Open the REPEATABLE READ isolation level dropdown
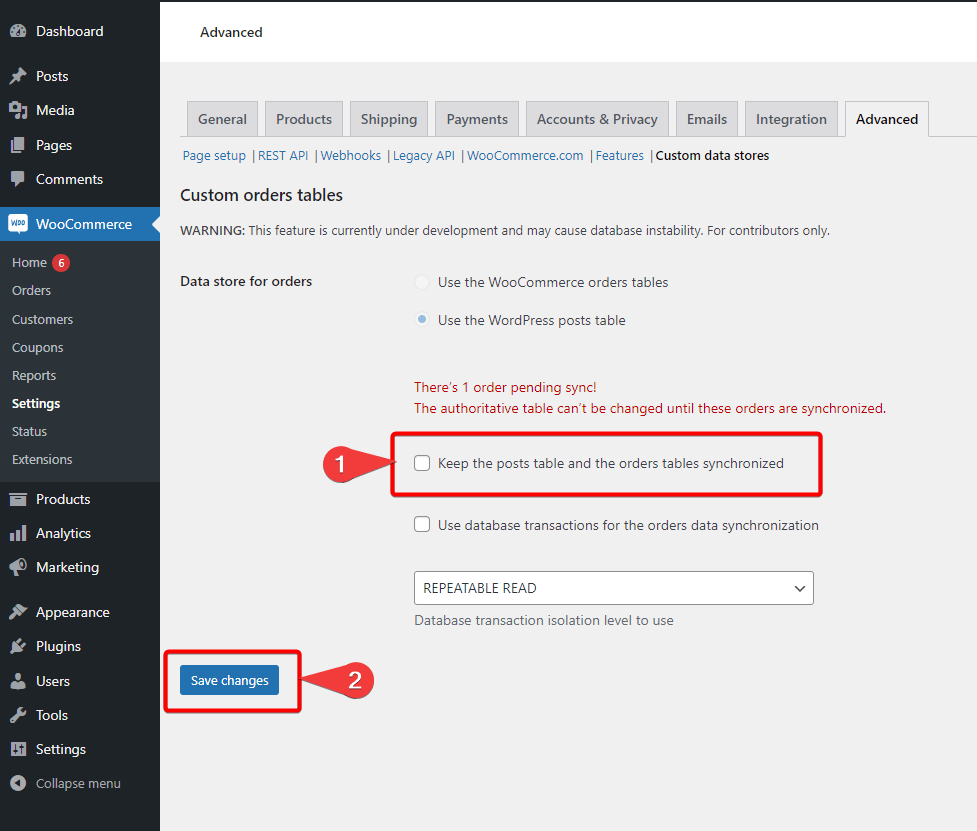Image resolution: width=977 pixels, height=831 pixels. click(x=614, y=588)
